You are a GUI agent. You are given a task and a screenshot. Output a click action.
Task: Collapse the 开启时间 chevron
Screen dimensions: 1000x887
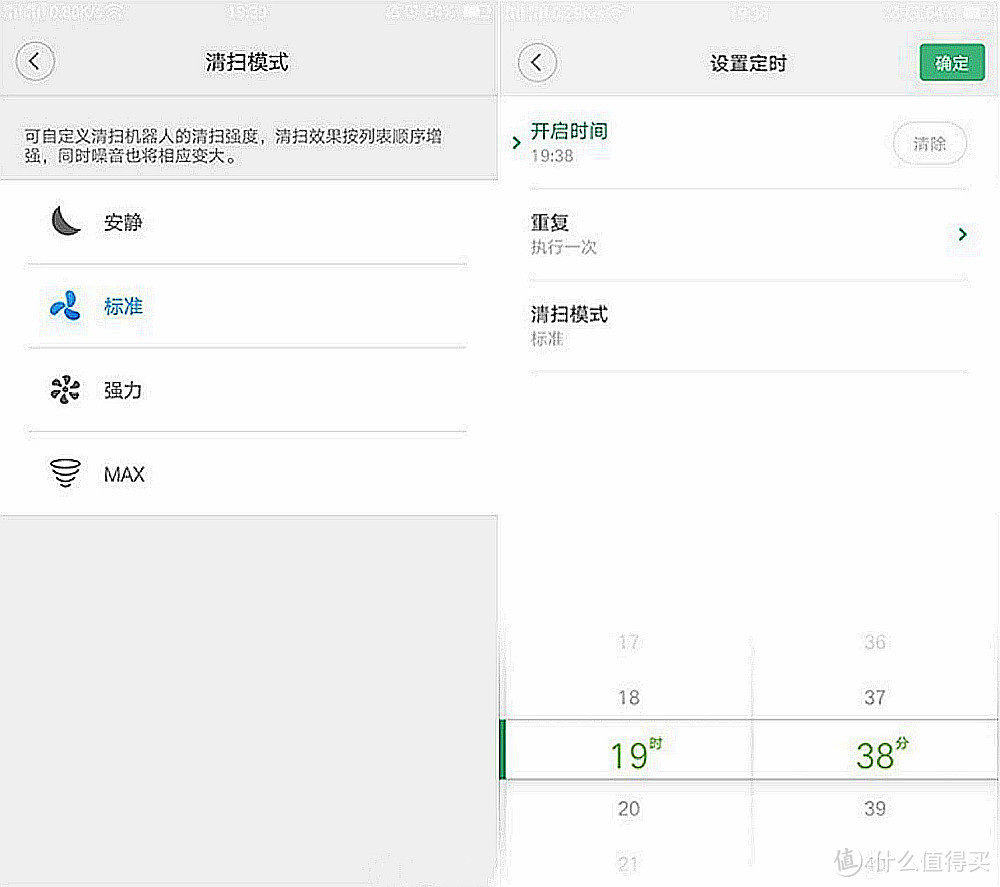click(516, 143)
